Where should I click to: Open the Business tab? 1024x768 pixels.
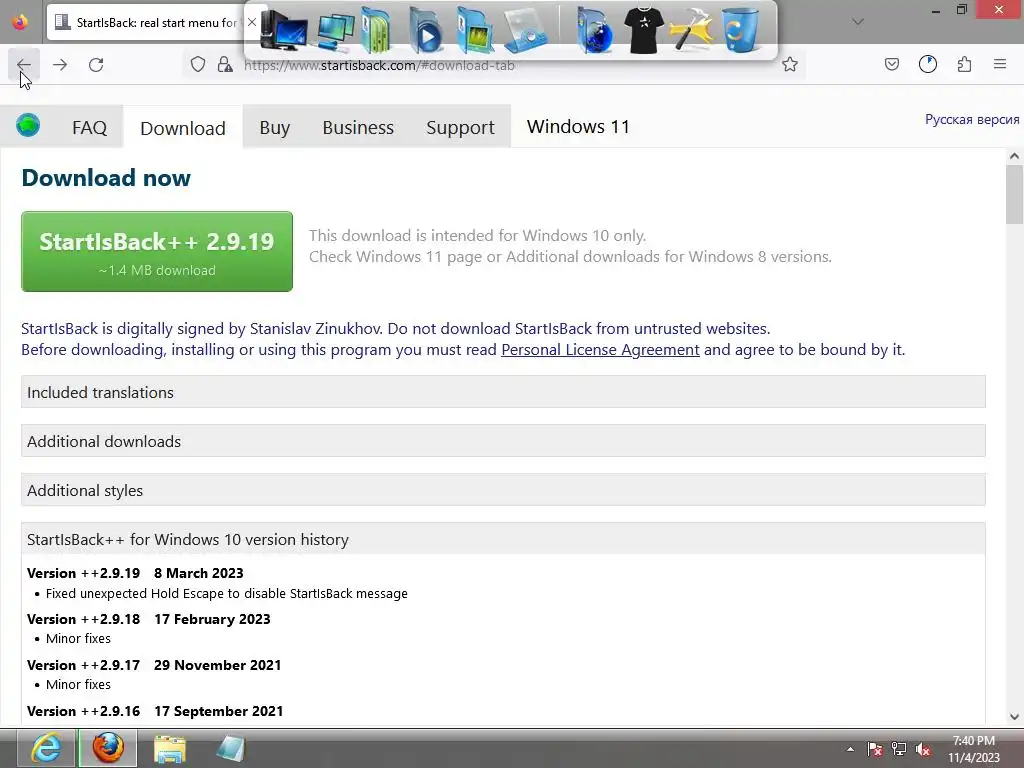coord(358,127)
